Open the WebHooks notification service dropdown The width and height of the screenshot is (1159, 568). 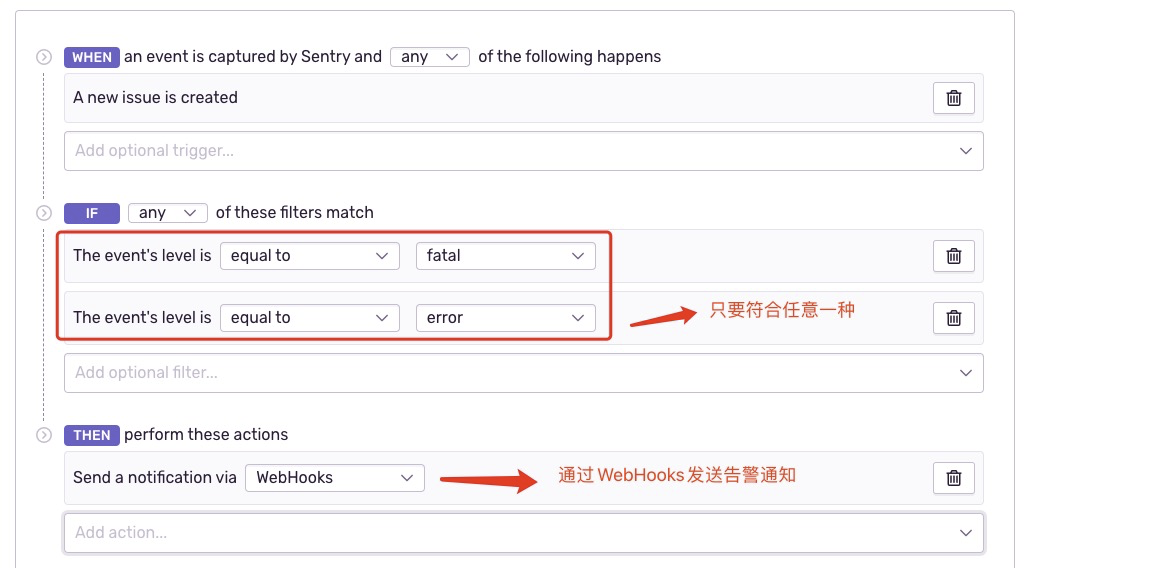coord(334,478)
